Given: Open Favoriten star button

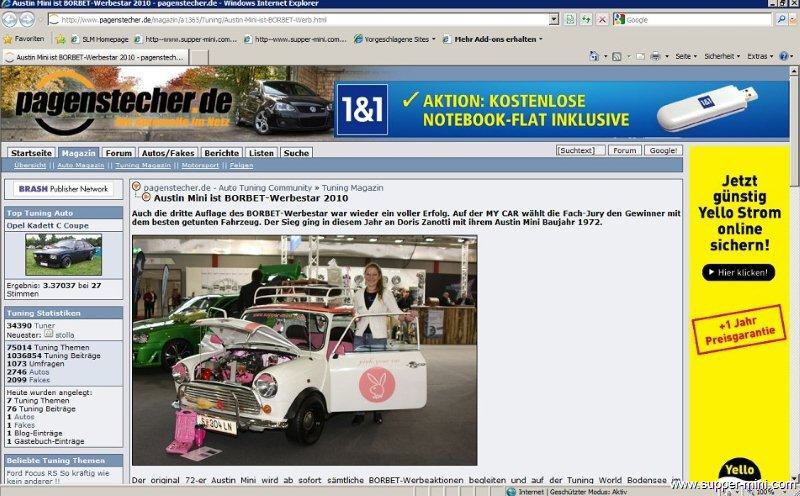Looking at the screenshot, I should tap(24, 39).
